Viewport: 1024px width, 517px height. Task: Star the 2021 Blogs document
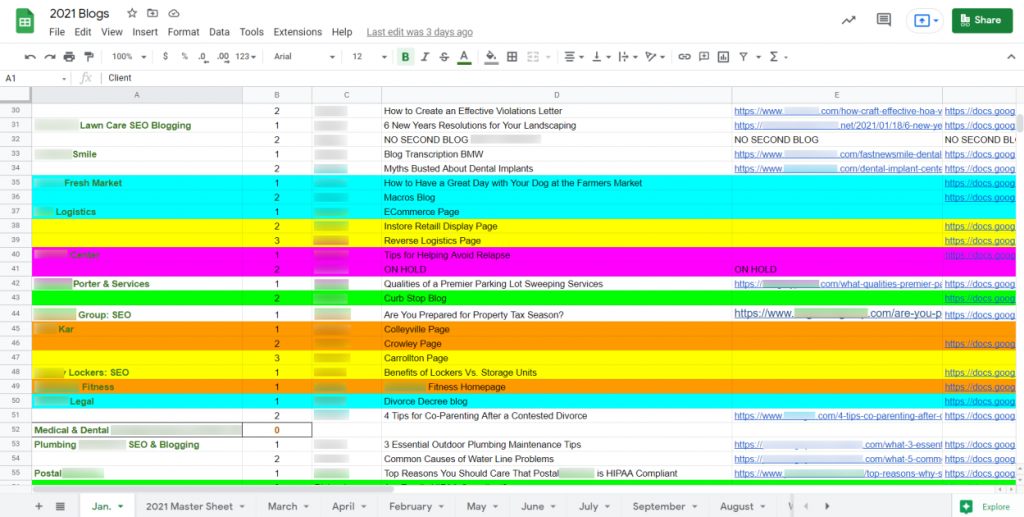point(132,14)
